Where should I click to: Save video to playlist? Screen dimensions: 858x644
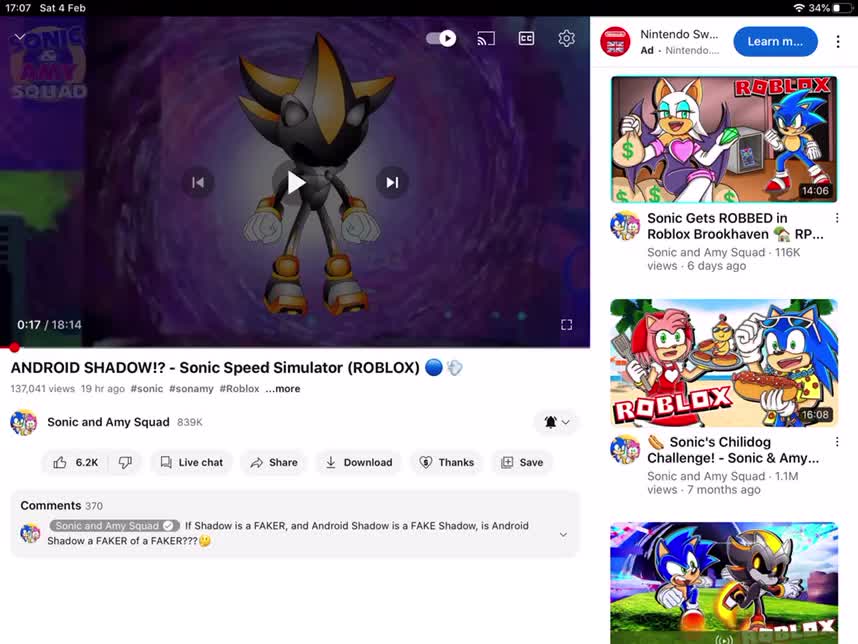(x=522, y=462)
